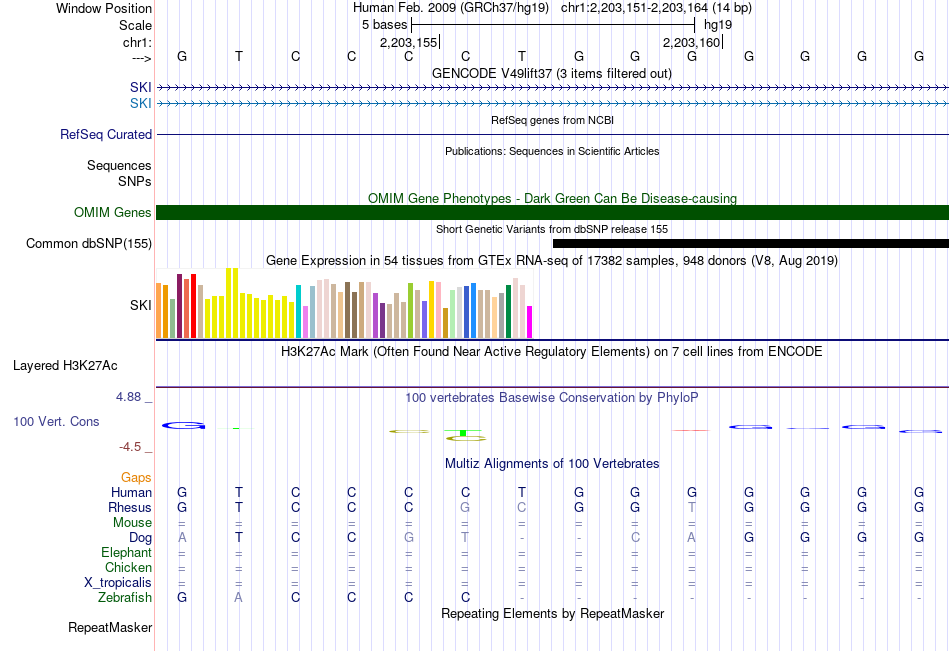Click the Gaps label in Multiz track
Viewport: 950px width, 651px height.
tap(136, 478)
